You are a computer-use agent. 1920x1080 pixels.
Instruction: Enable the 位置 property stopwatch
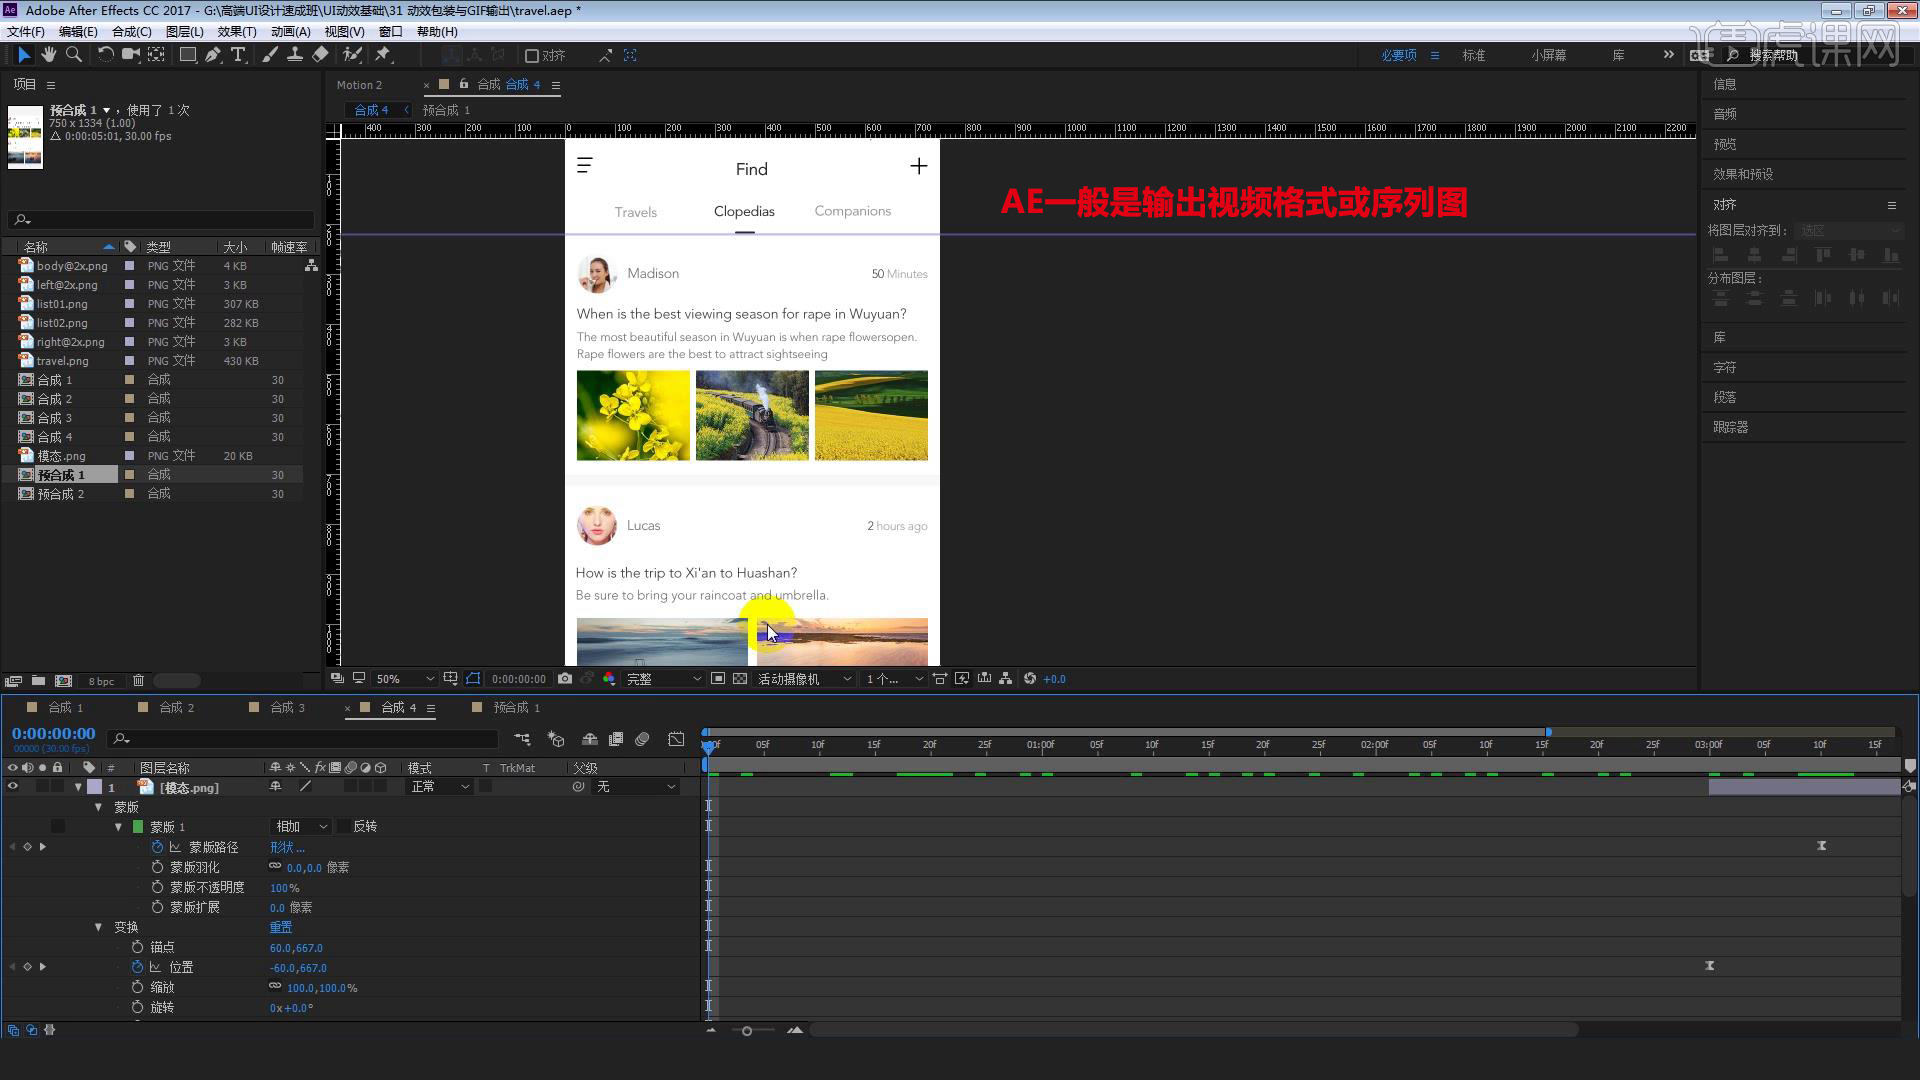[138, 967]
